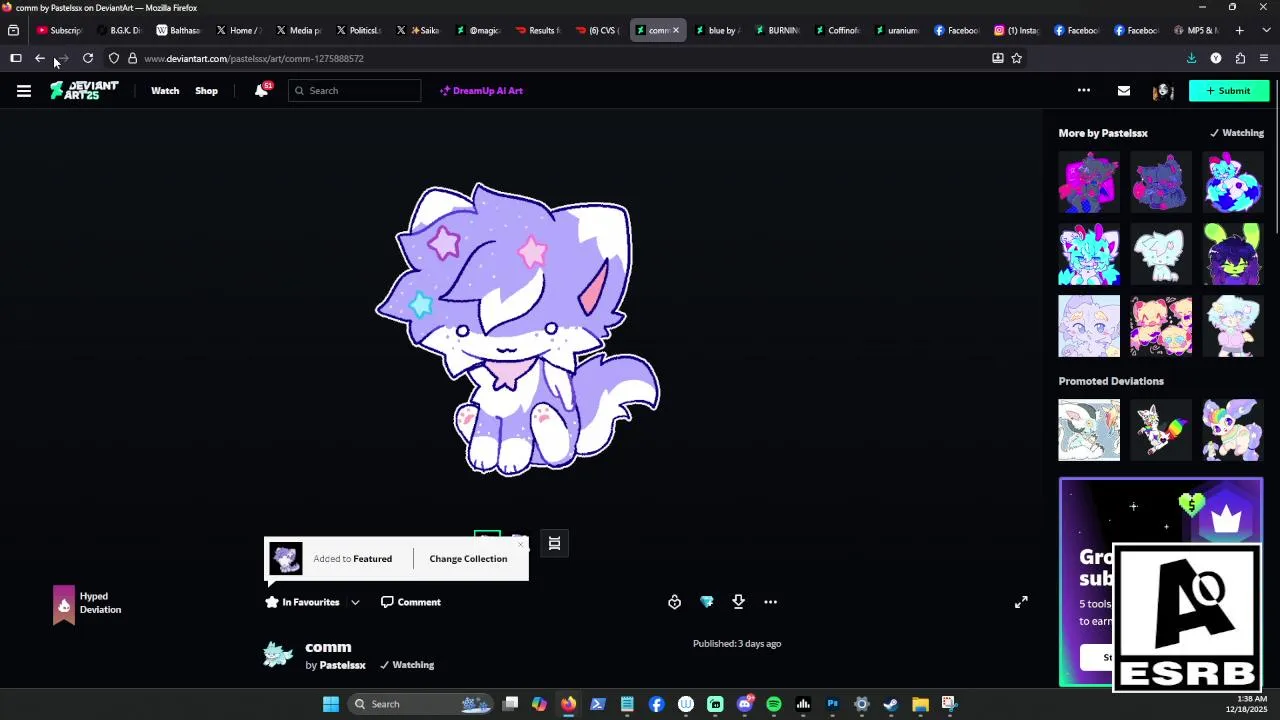Open the Windows Start menu
Image resolution: width=1280 pixels, height=720 pixels.
[x=330, y=704]
